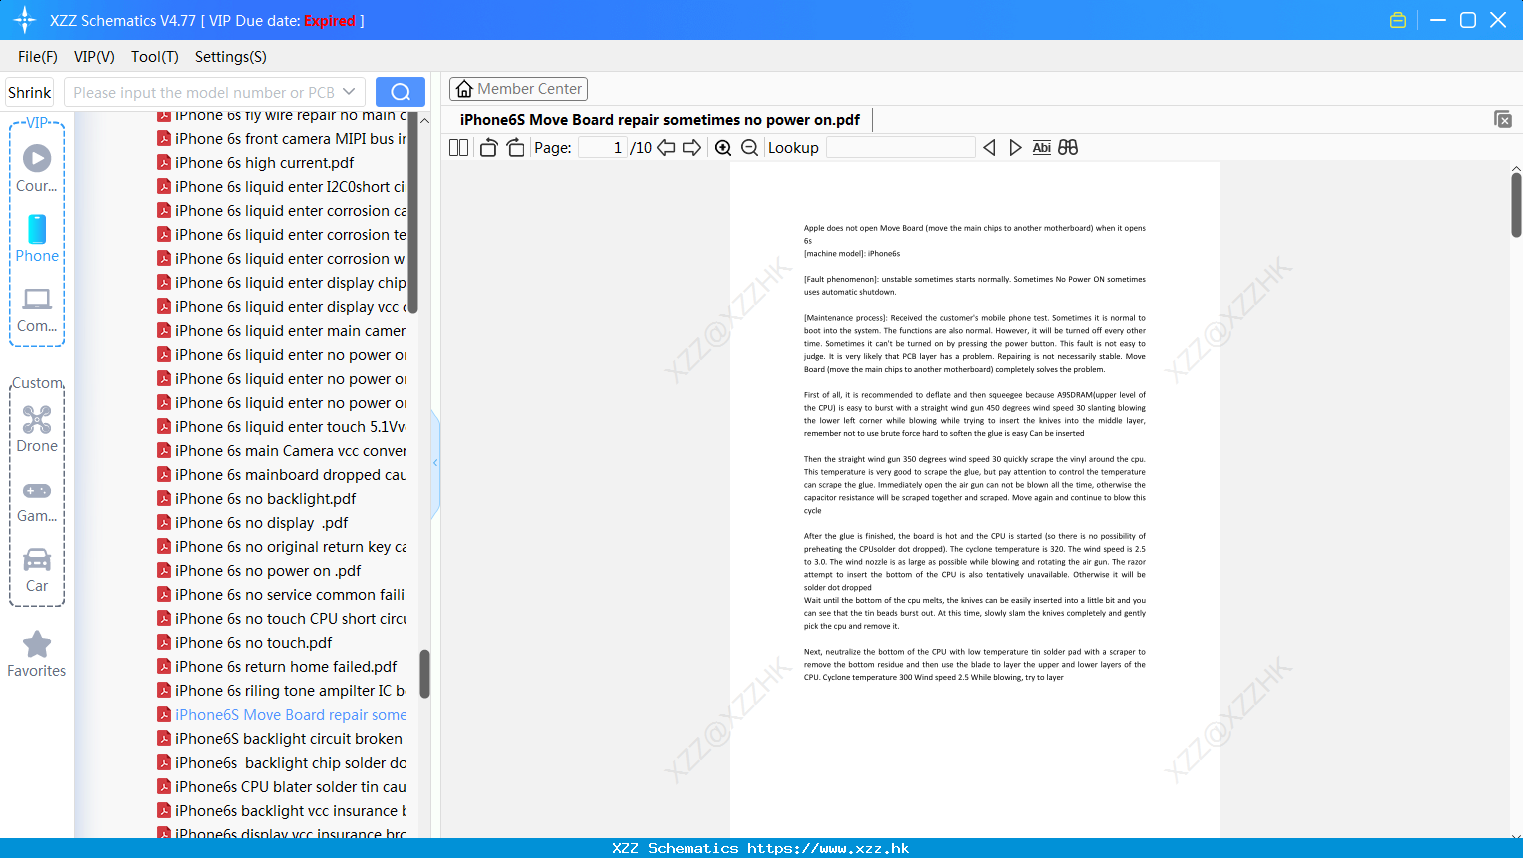
Task: Open the Drone category icon
Action: click(37, 429)
